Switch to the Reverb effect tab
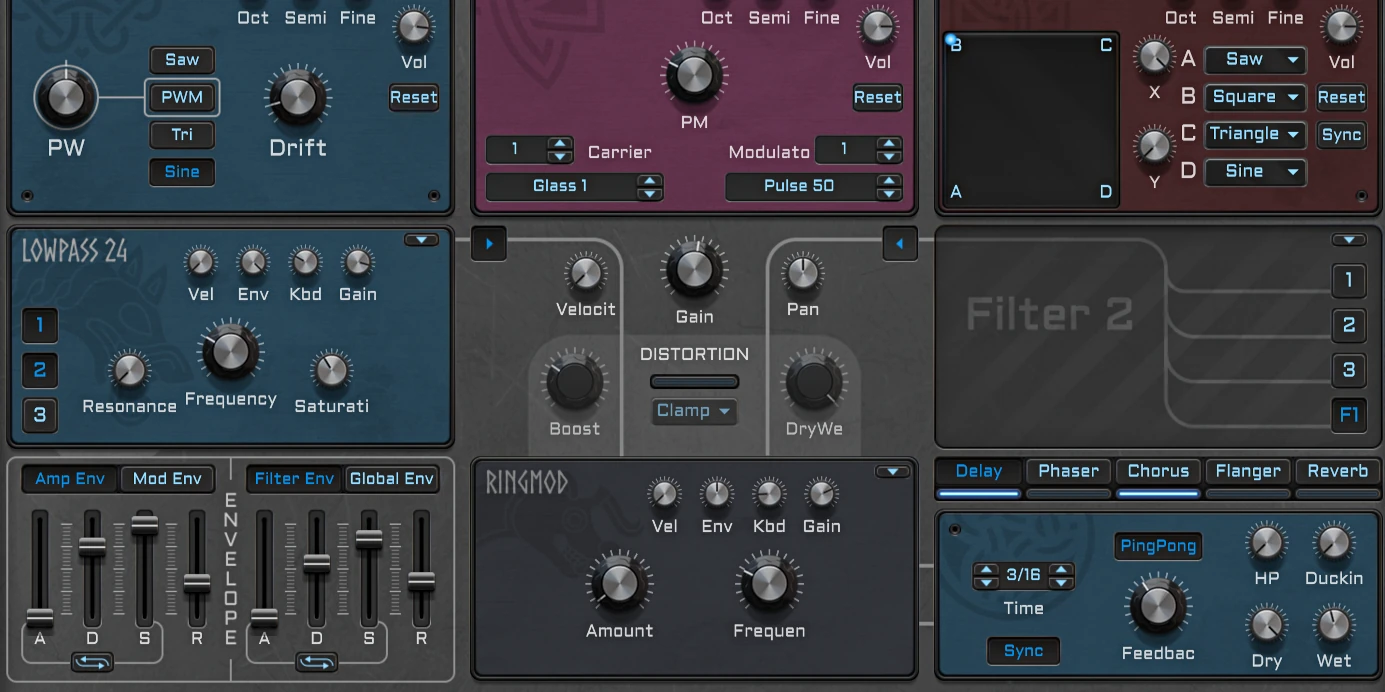Screen dimensions: 1385x692 [x=1338, y=471]
